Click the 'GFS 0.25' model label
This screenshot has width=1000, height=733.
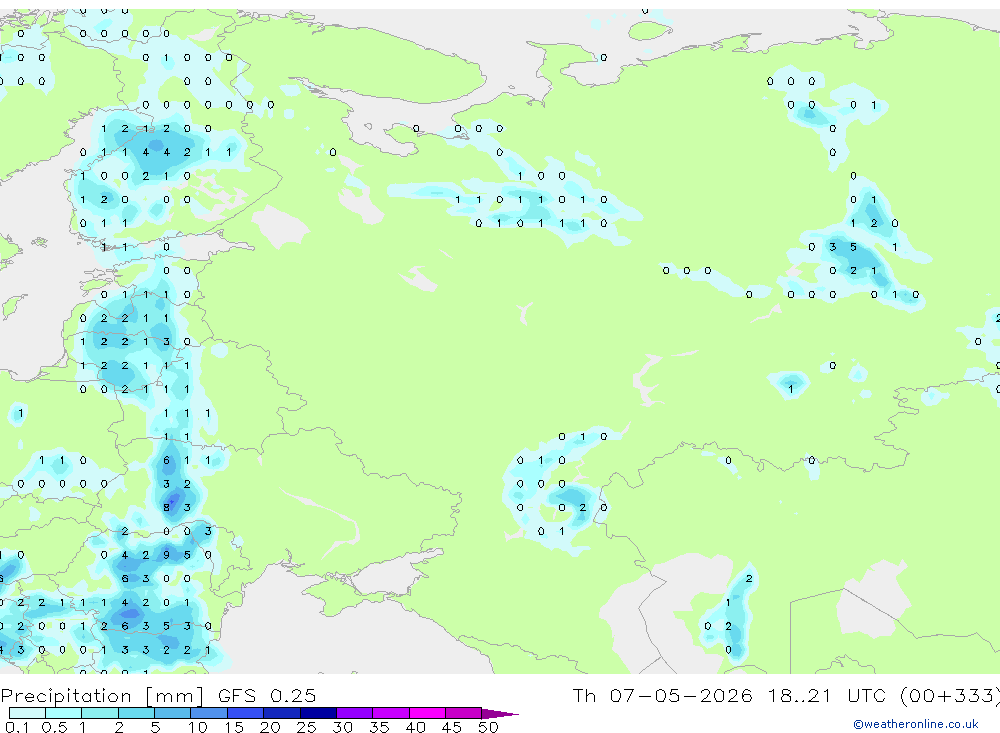(x=267, y=695)
